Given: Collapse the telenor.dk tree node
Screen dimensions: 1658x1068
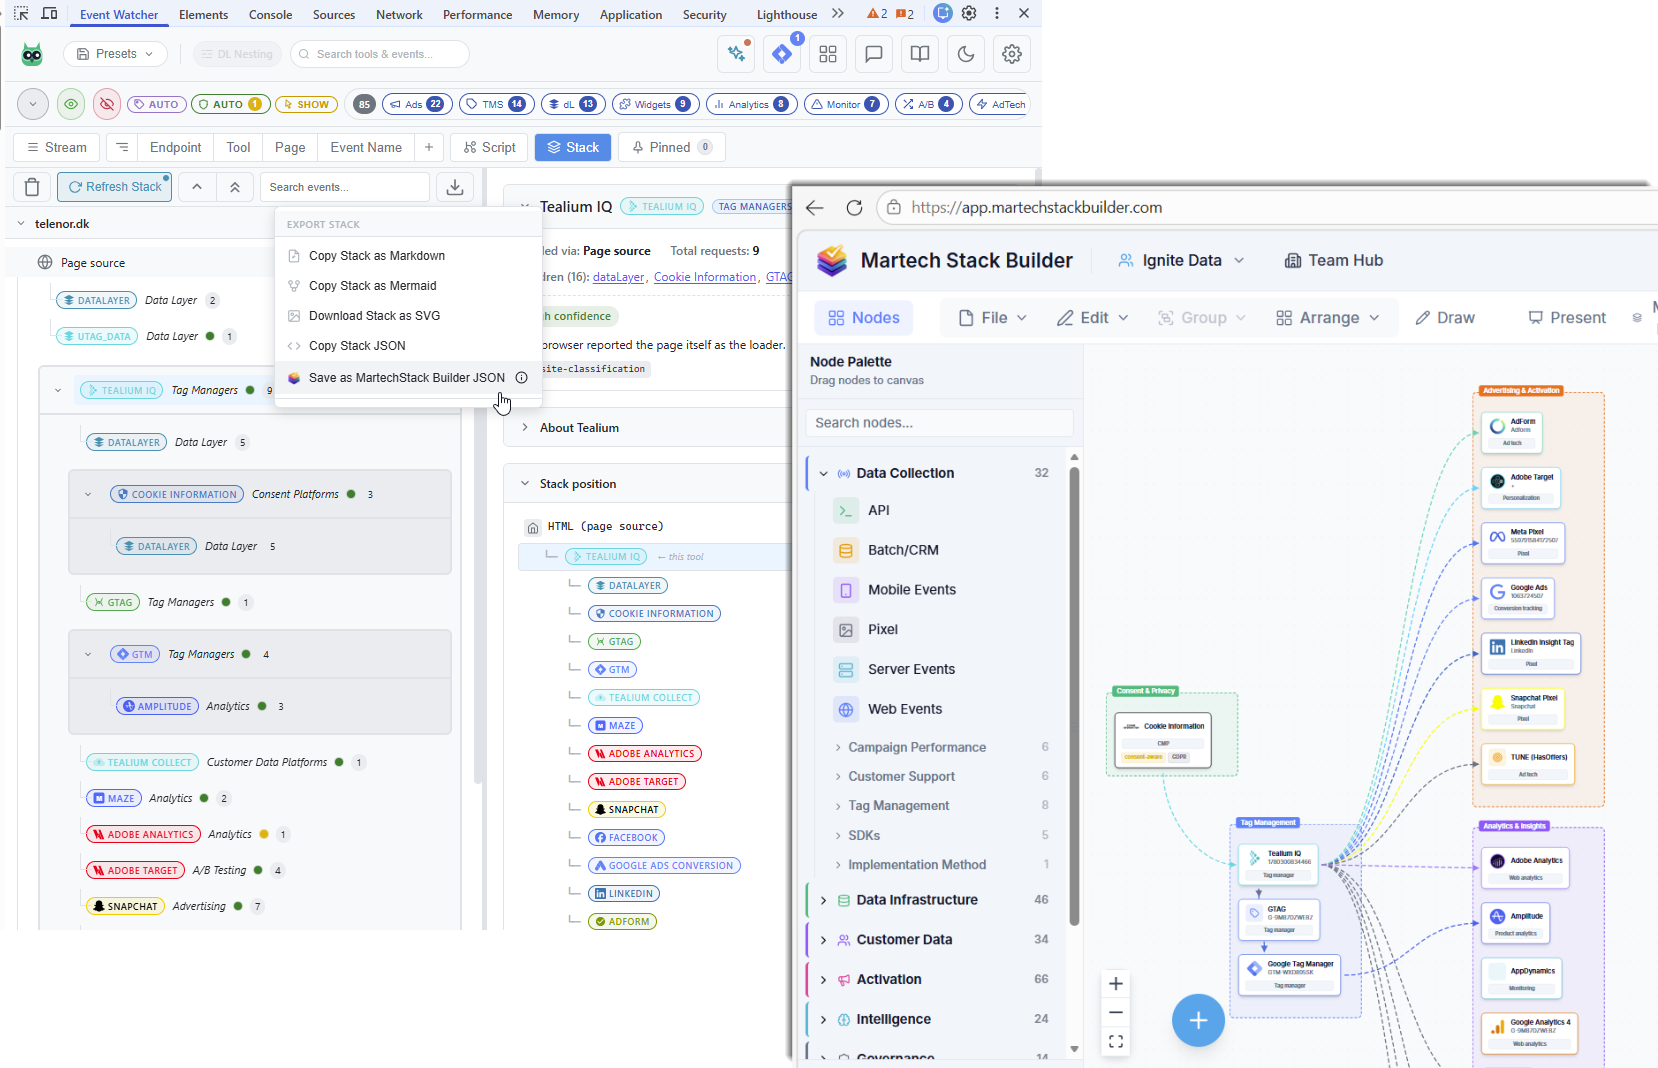Looking at the screenshot, I should pos(21,224).
